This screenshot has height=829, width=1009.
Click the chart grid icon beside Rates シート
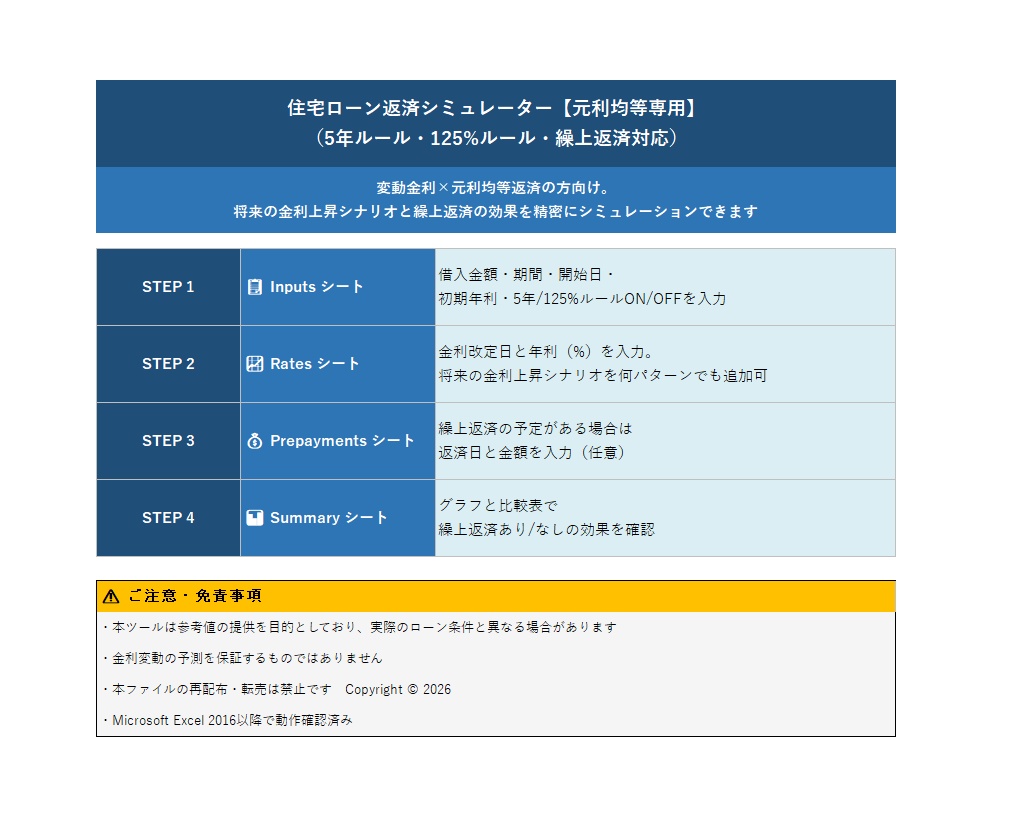[x=254, y=364]
